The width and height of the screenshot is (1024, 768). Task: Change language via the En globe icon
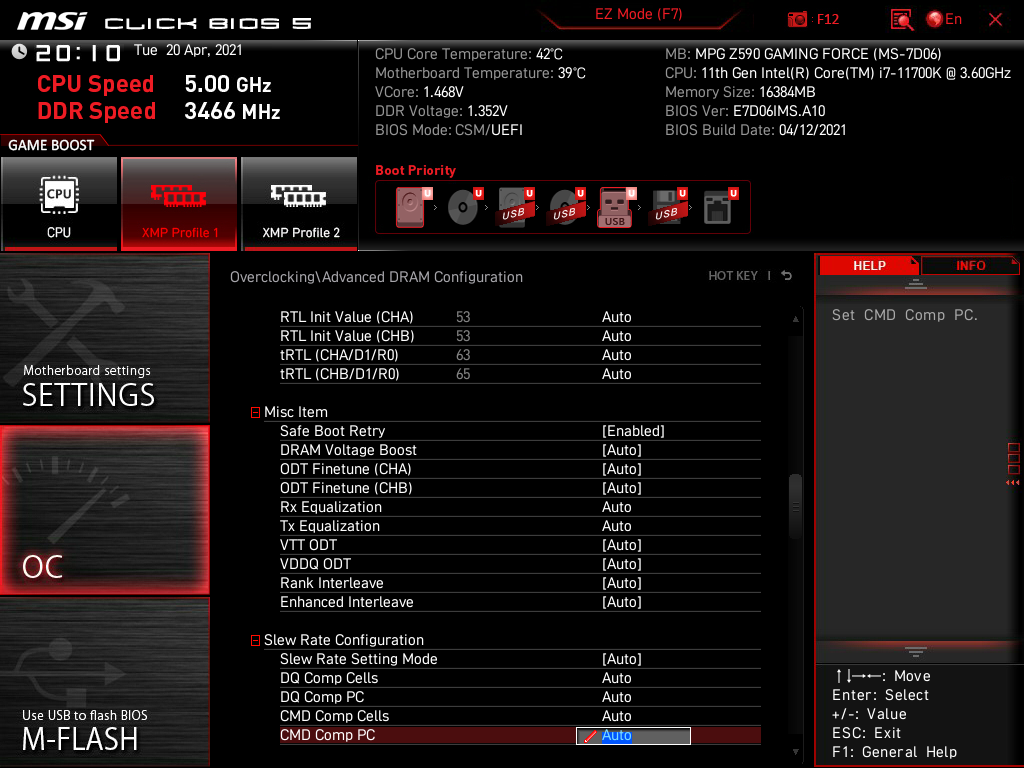[x=944, y=19]
